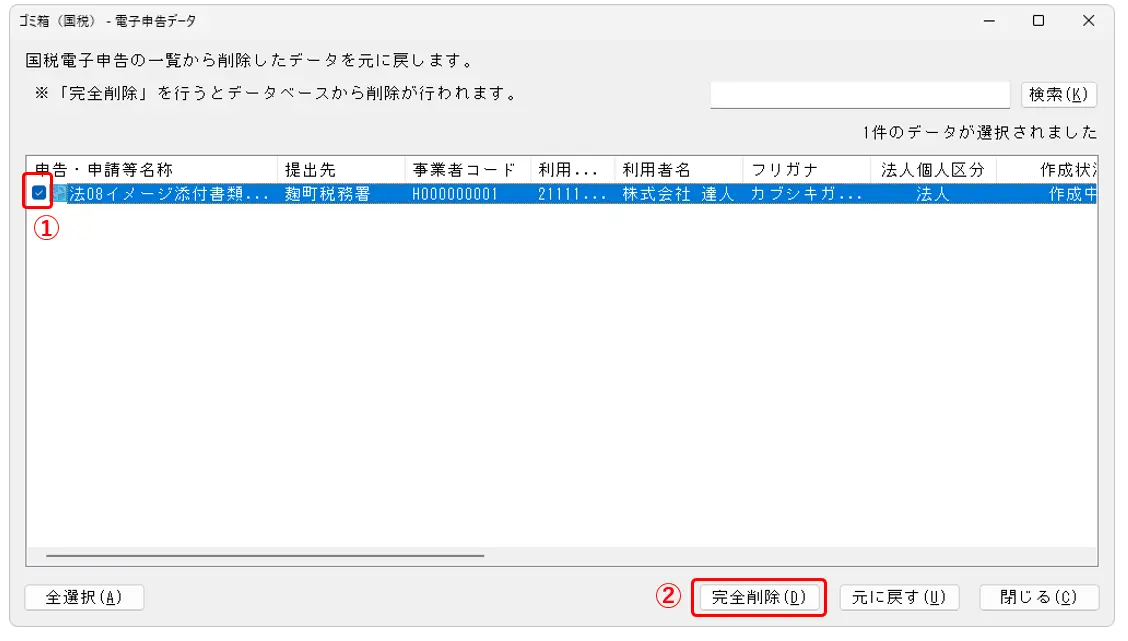Viewport: 1128px width, 641px height.
Task: Click the 事業者コード column header
Action: (466, 170)
